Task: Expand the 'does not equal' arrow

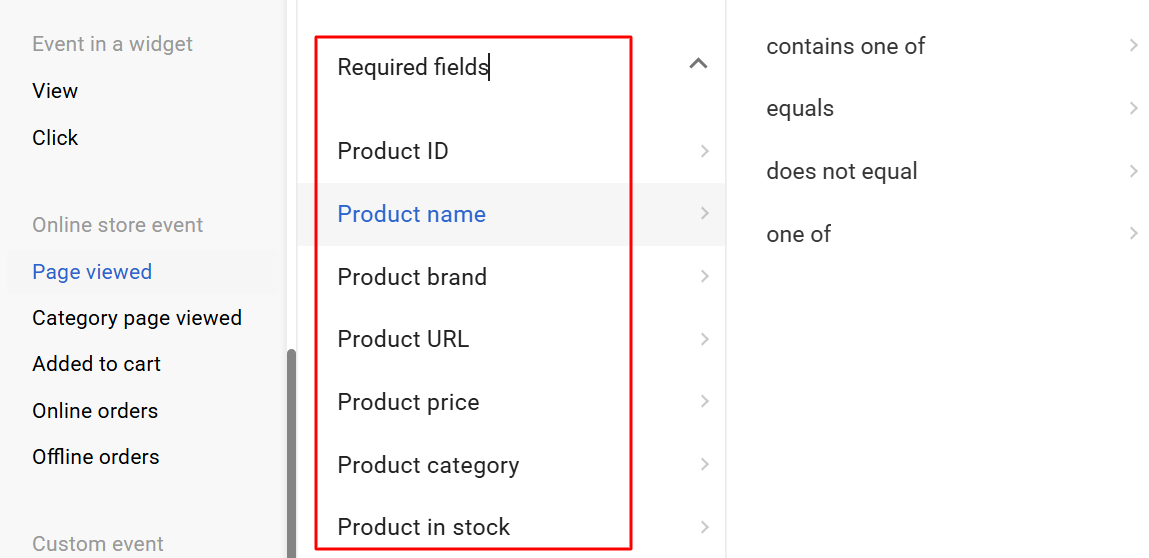Action: tap(1133, 171)
